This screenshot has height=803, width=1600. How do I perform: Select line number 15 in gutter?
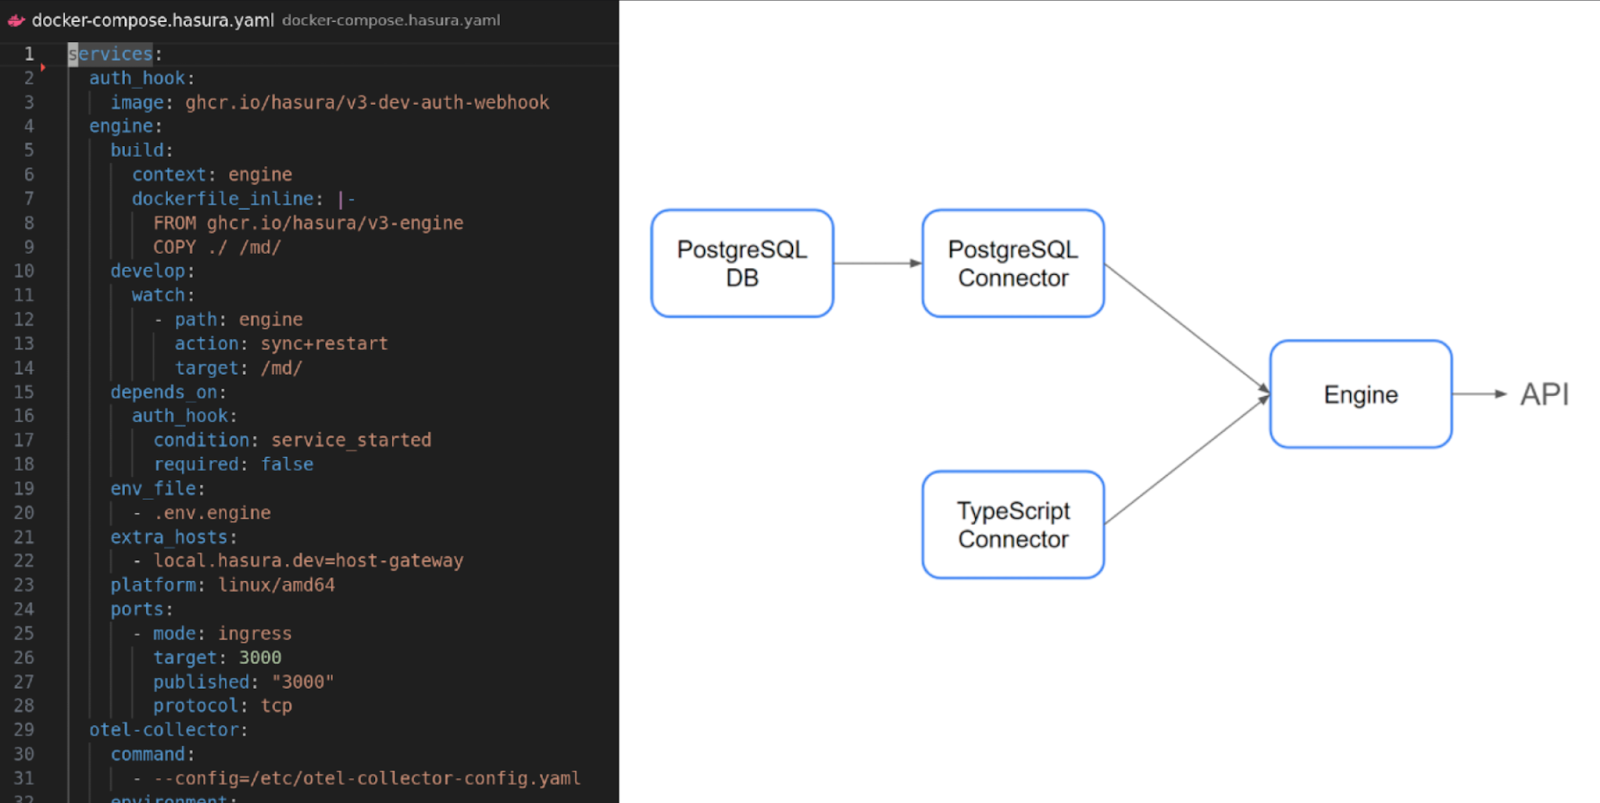[x=24, y=392]
